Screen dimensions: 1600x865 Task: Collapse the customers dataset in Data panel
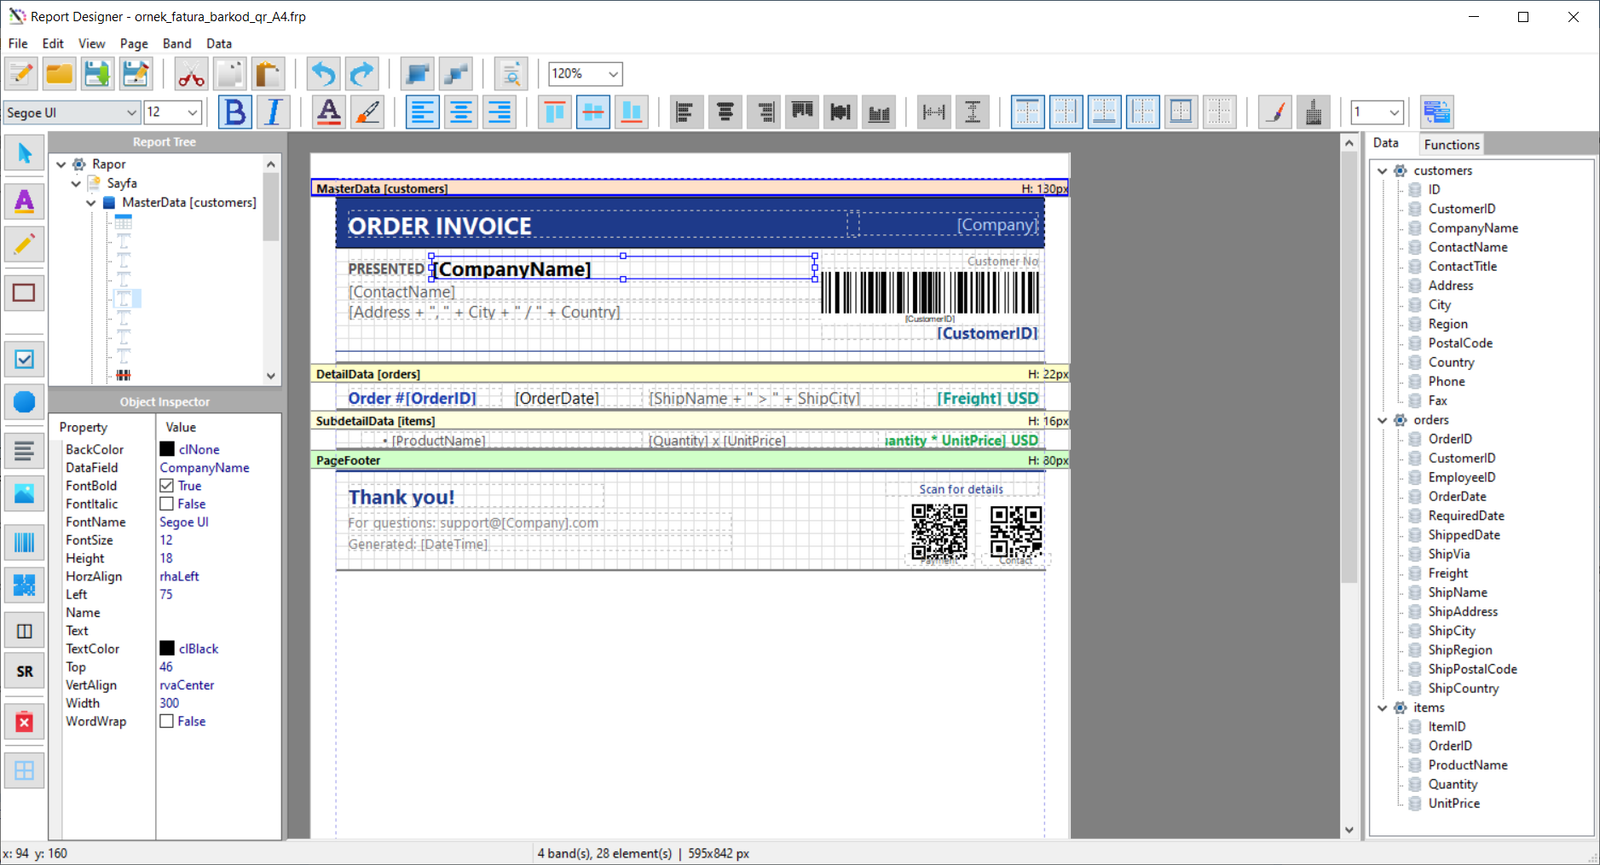pyautogui.click(x=1383, y=171)
